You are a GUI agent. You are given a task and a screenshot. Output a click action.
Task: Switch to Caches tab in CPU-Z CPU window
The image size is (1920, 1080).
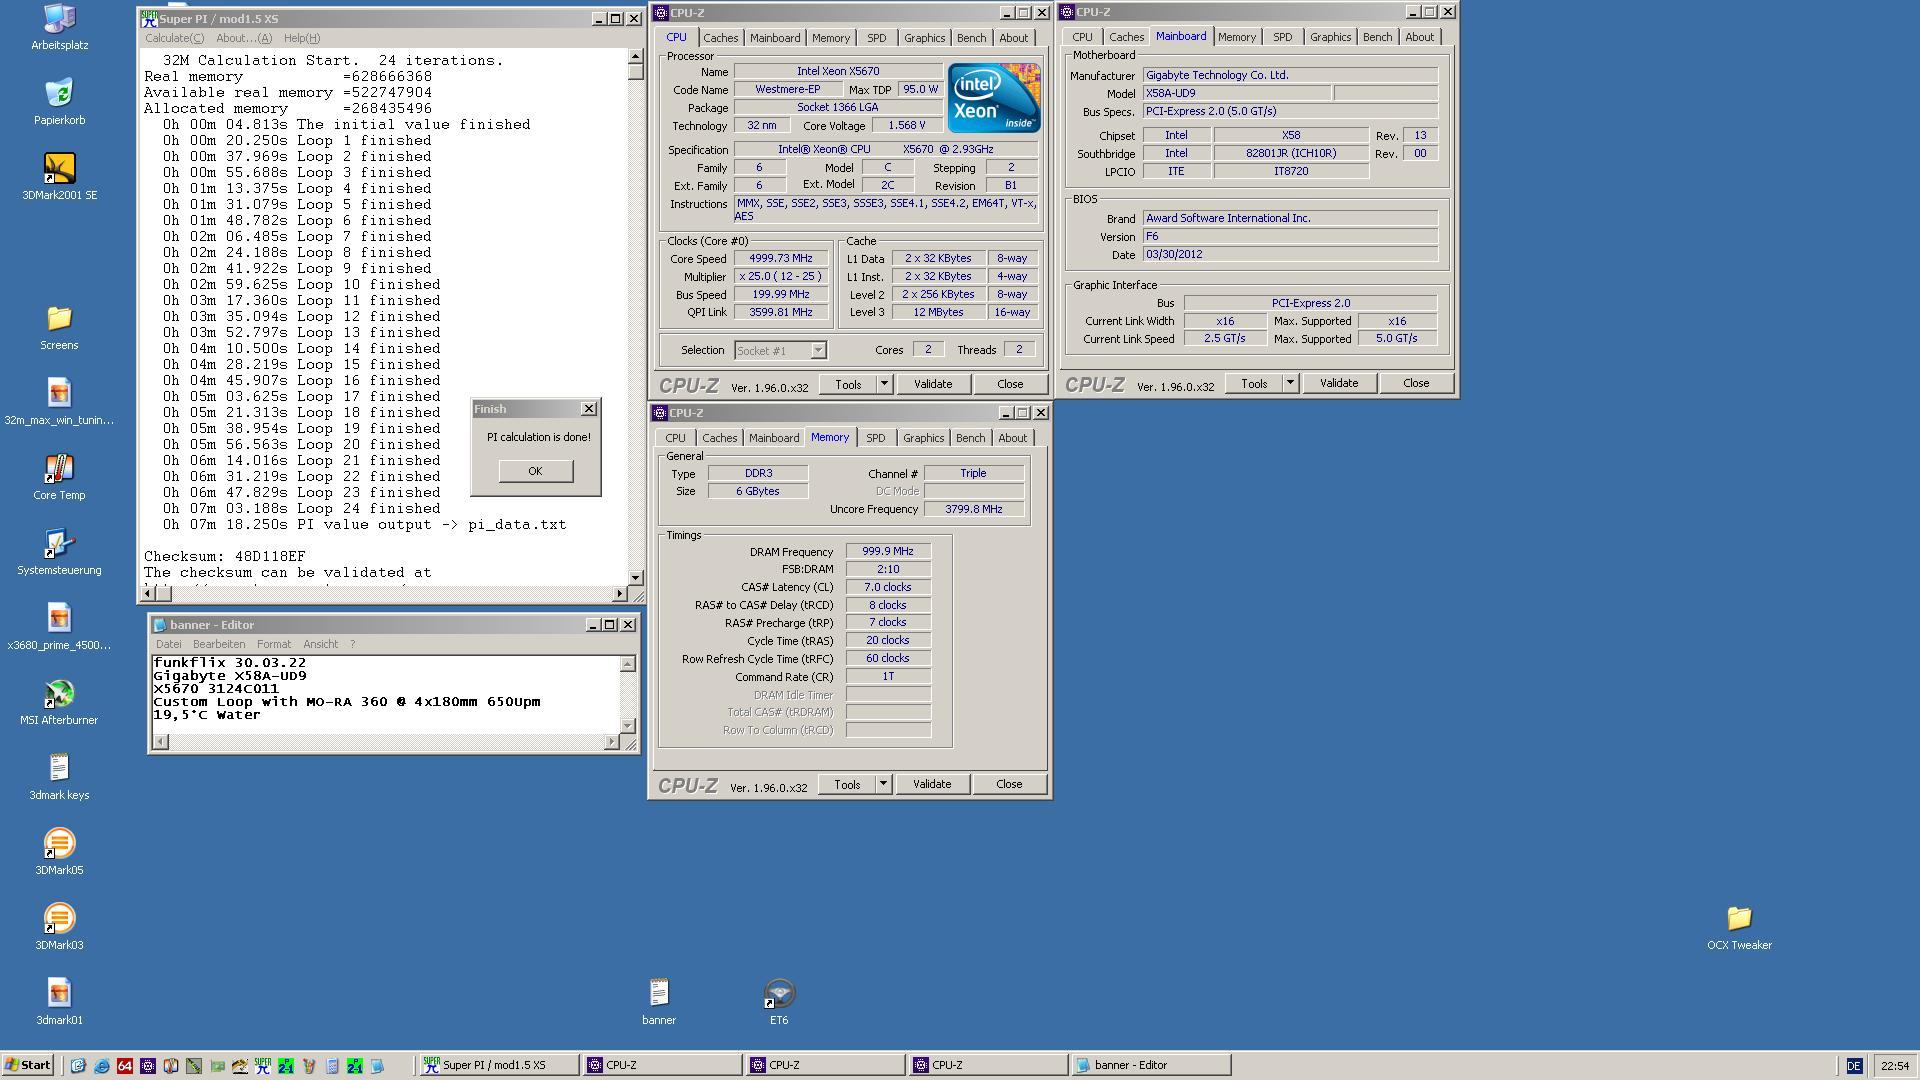coord(720,38)
